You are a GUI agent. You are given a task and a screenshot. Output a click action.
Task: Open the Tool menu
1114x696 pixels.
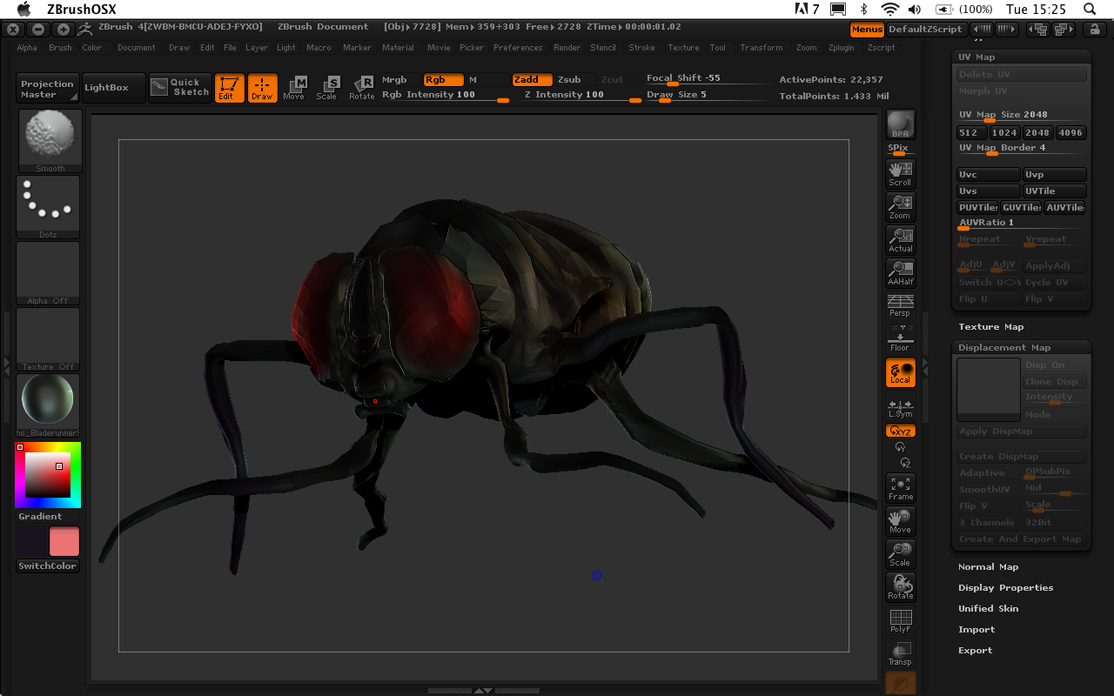pos(716,47)
